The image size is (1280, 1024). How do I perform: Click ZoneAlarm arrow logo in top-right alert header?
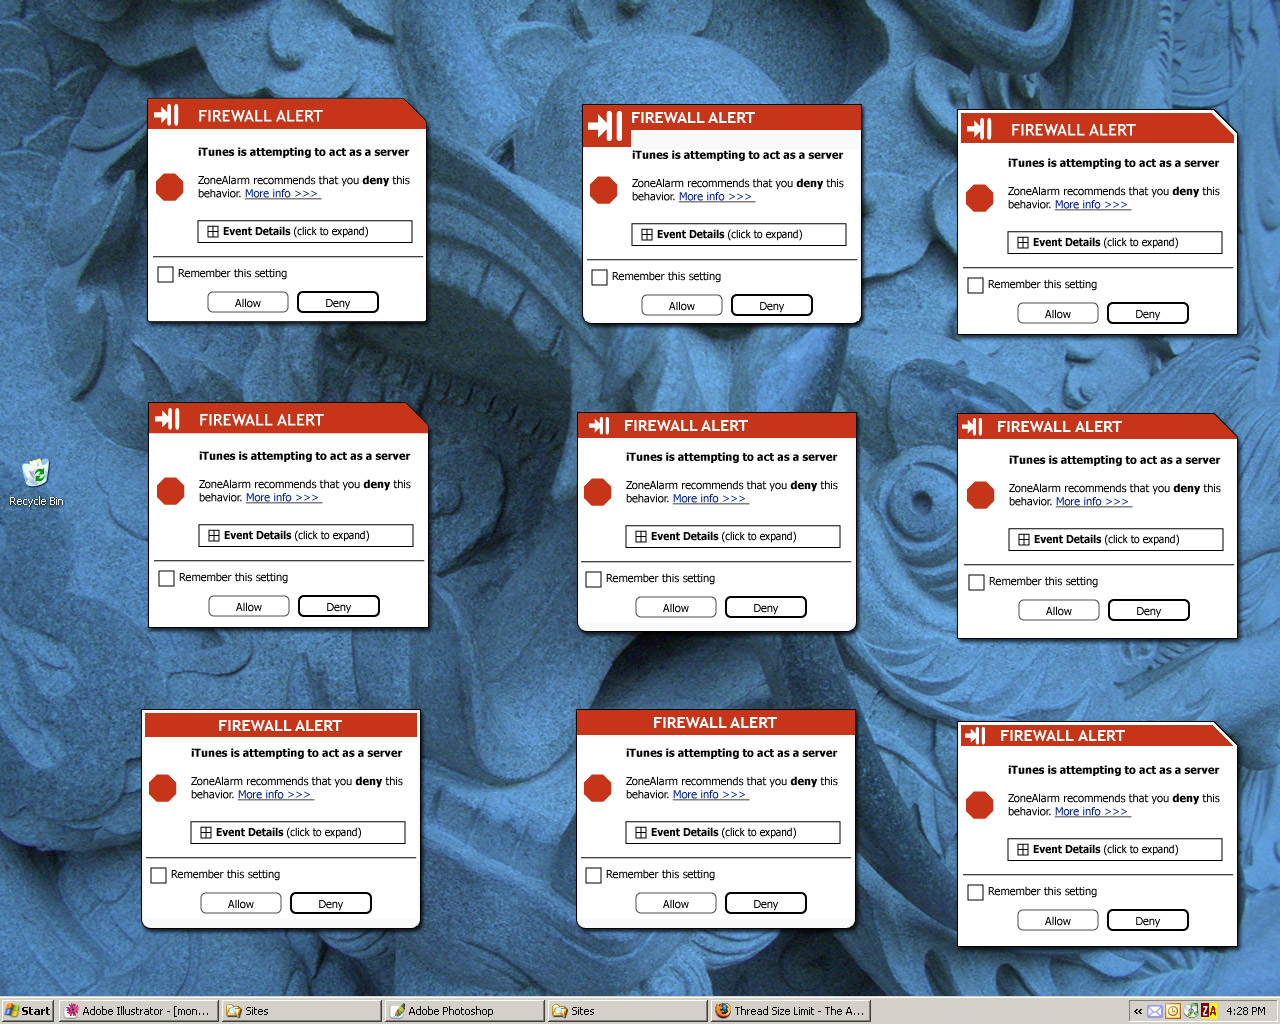point(978,129)
